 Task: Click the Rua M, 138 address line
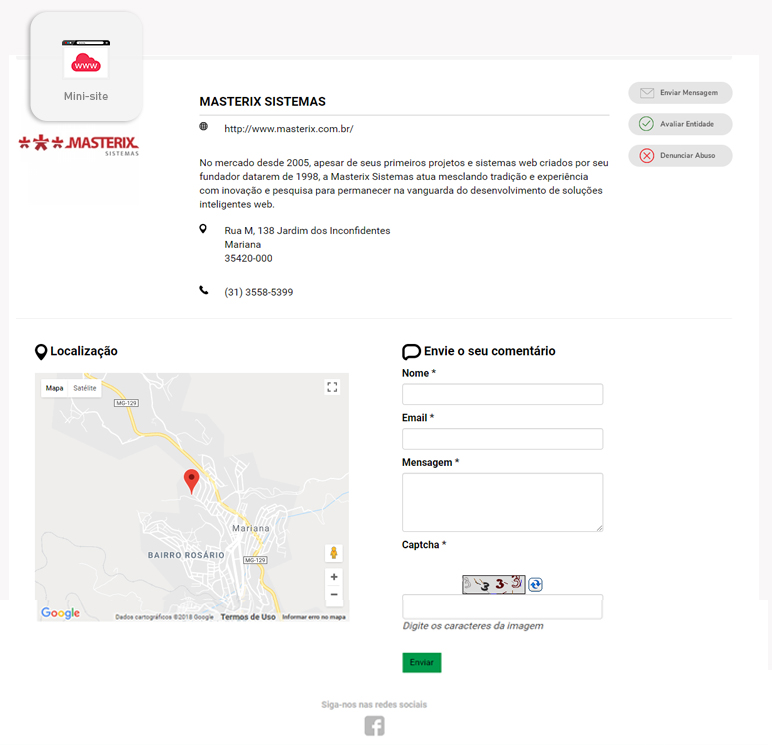point(307,231)
